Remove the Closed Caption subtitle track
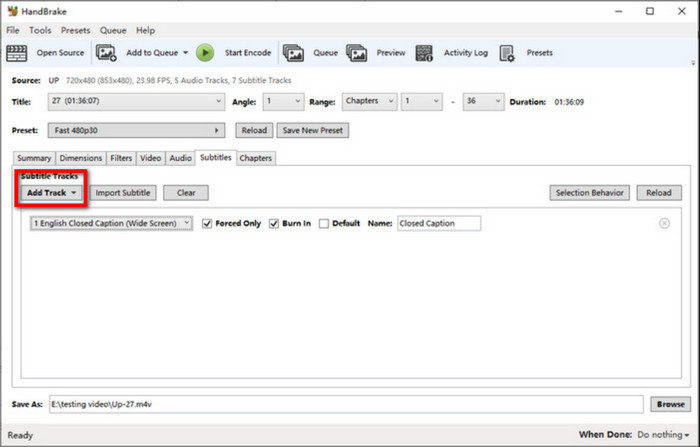Viewport: 700px width, 447px height. [664, 223]
